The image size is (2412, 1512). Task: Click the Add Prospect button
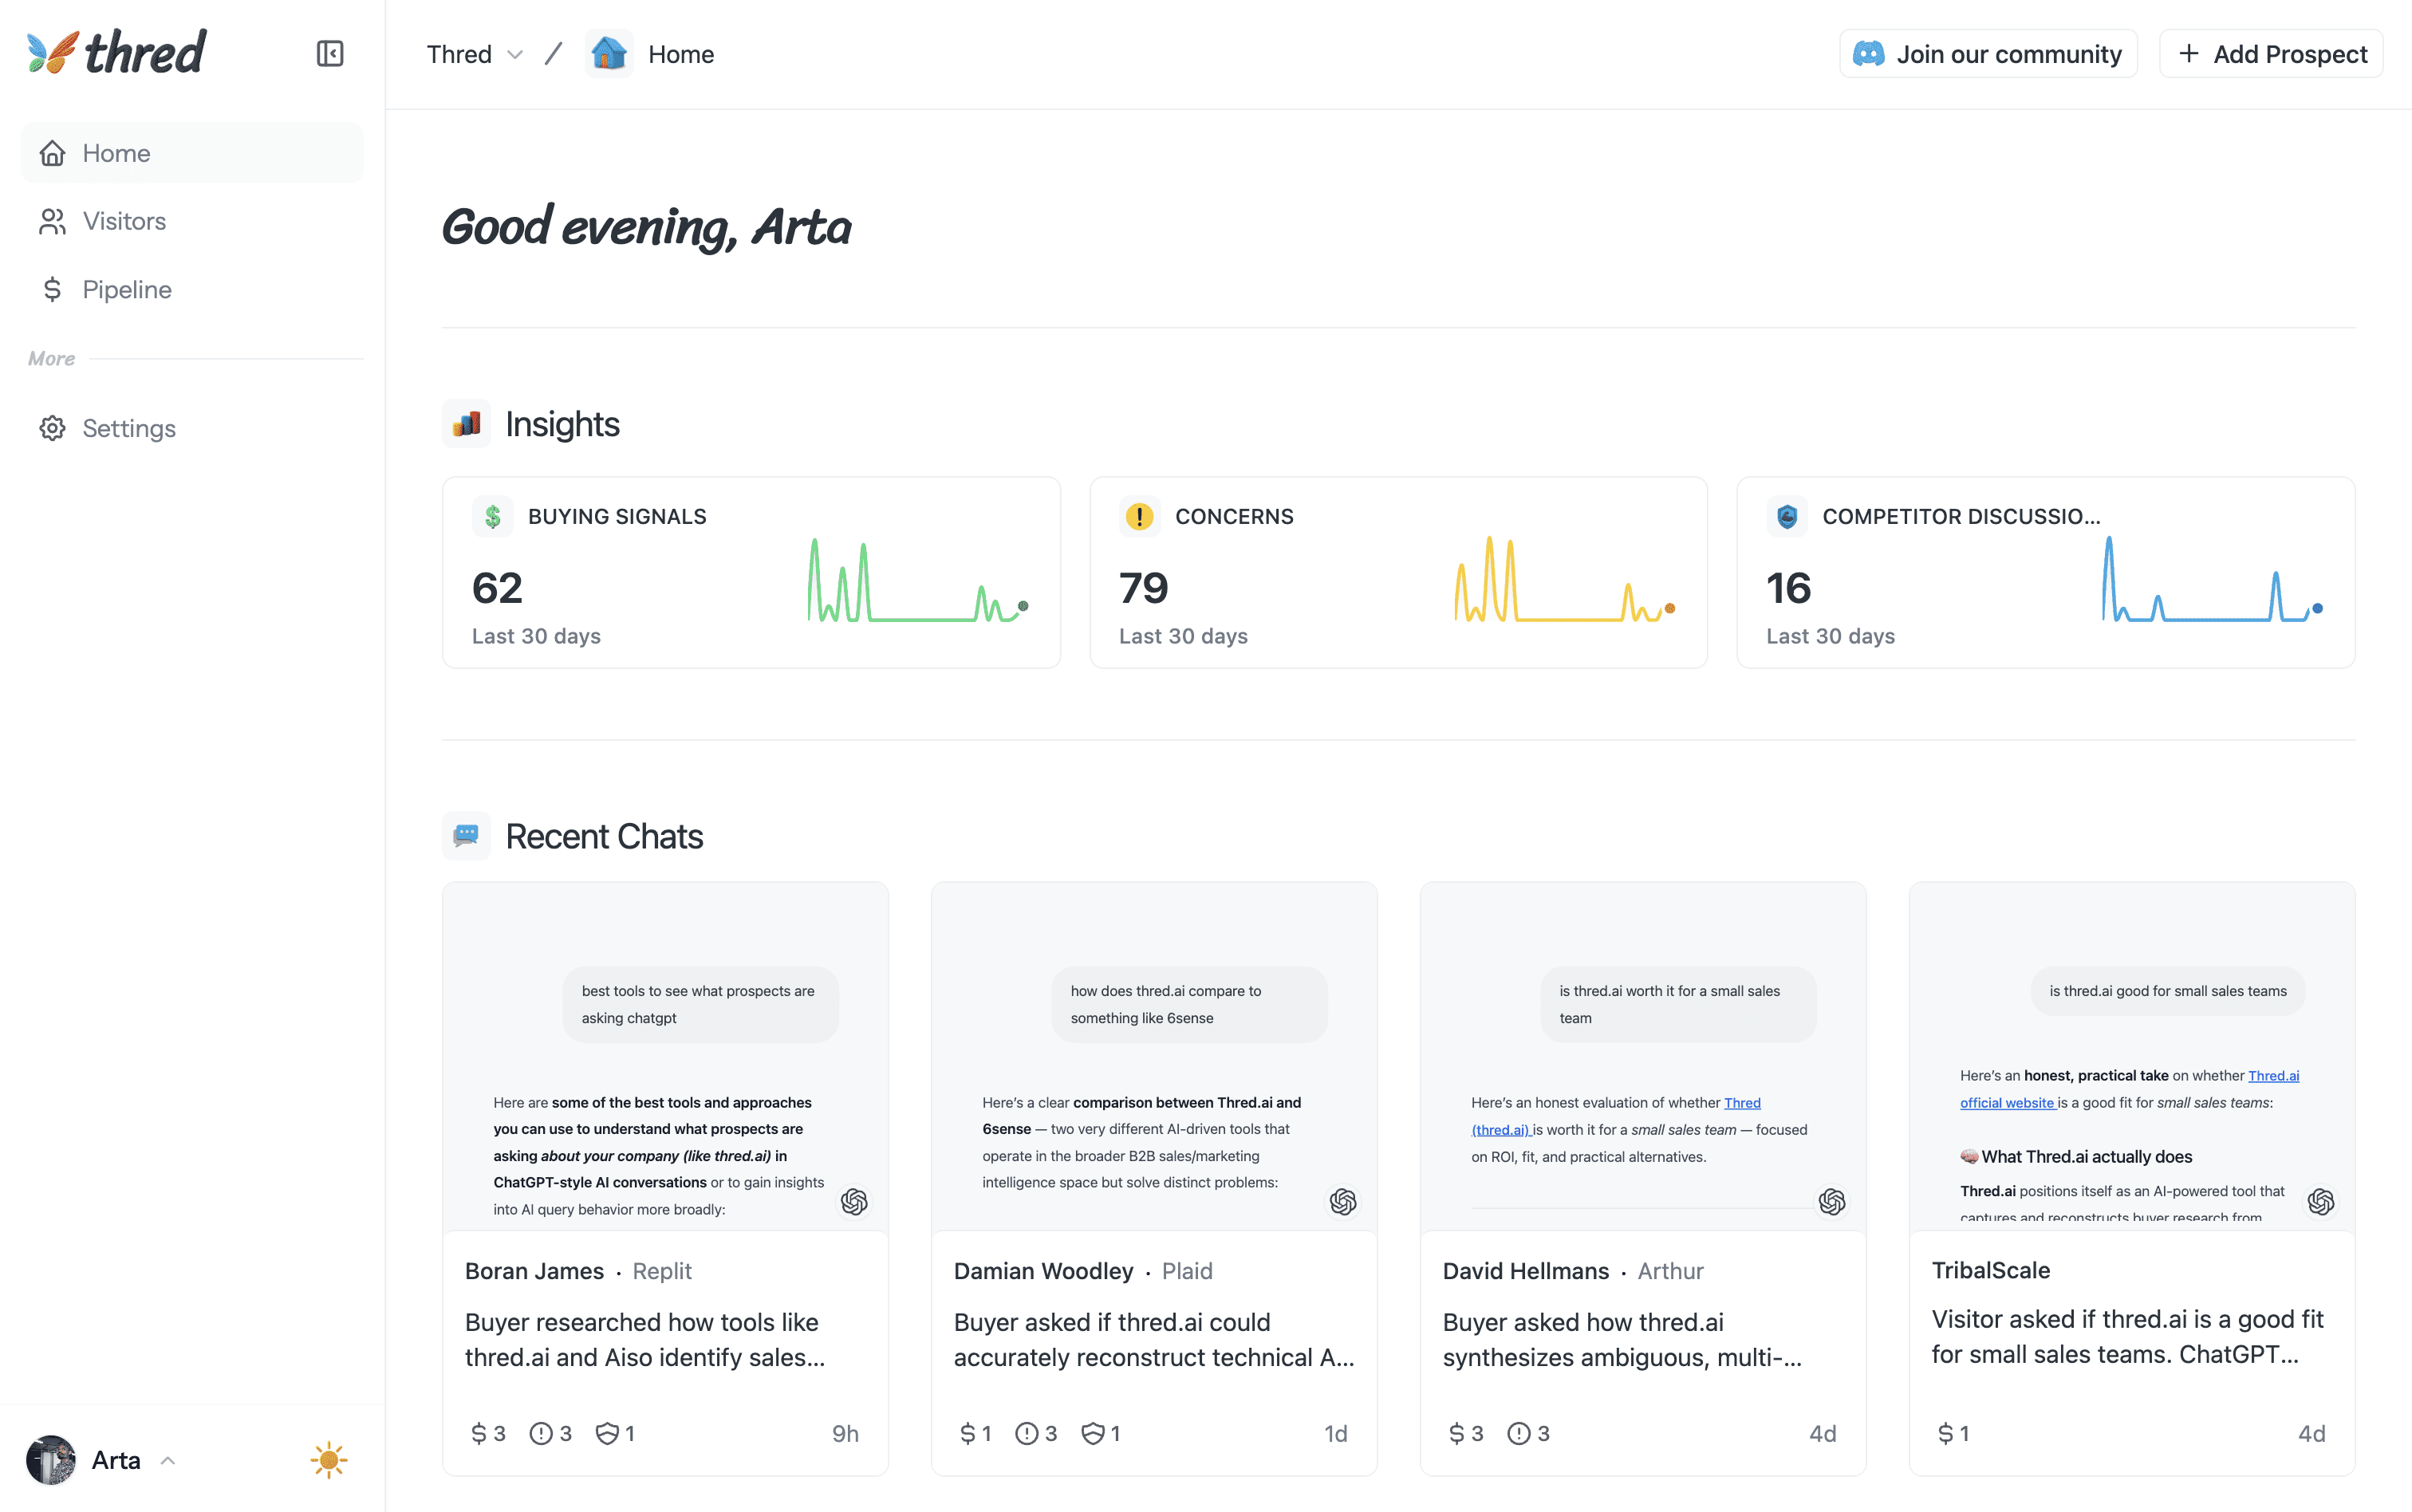click(x=2271, y=54)
